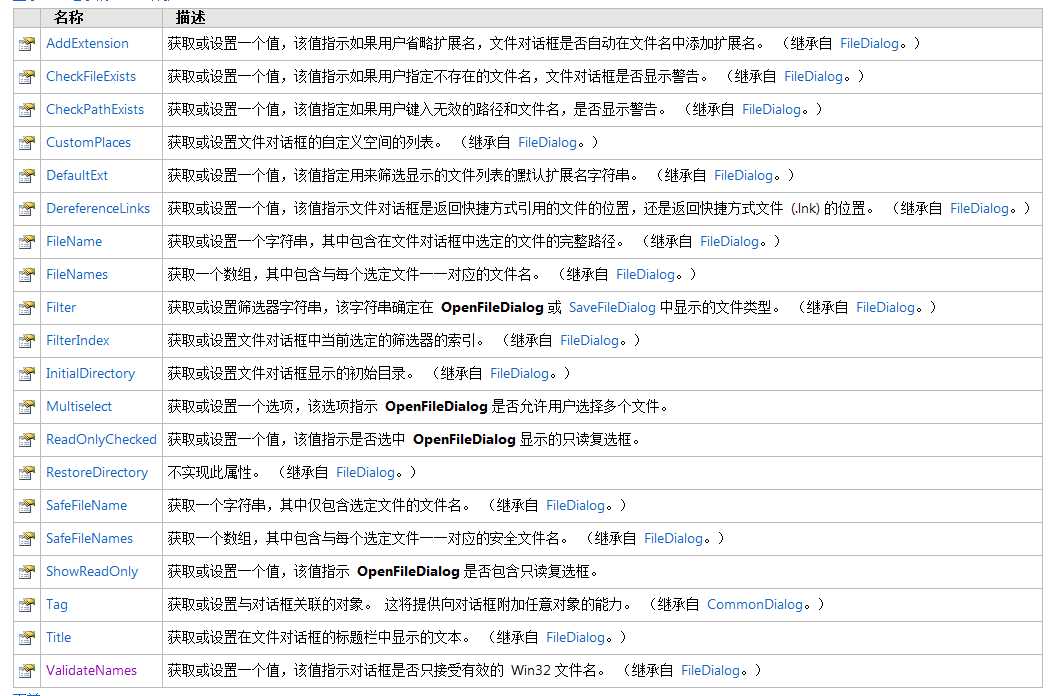Image resolution: width=1060 pixels, height=696 pixels.
Task: Click property icon beside RestoreDirectory
Action: [26, 474]
